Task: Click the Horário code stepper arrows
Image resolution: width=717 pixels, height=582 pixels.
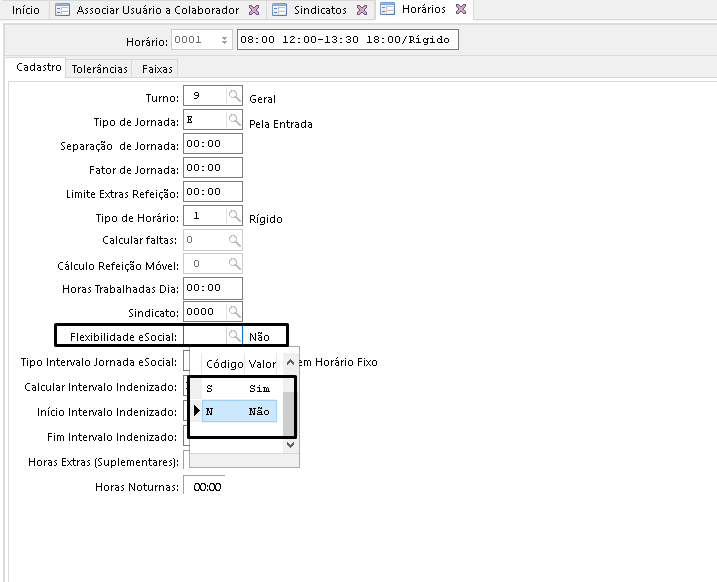Action: tap(224, 40)
